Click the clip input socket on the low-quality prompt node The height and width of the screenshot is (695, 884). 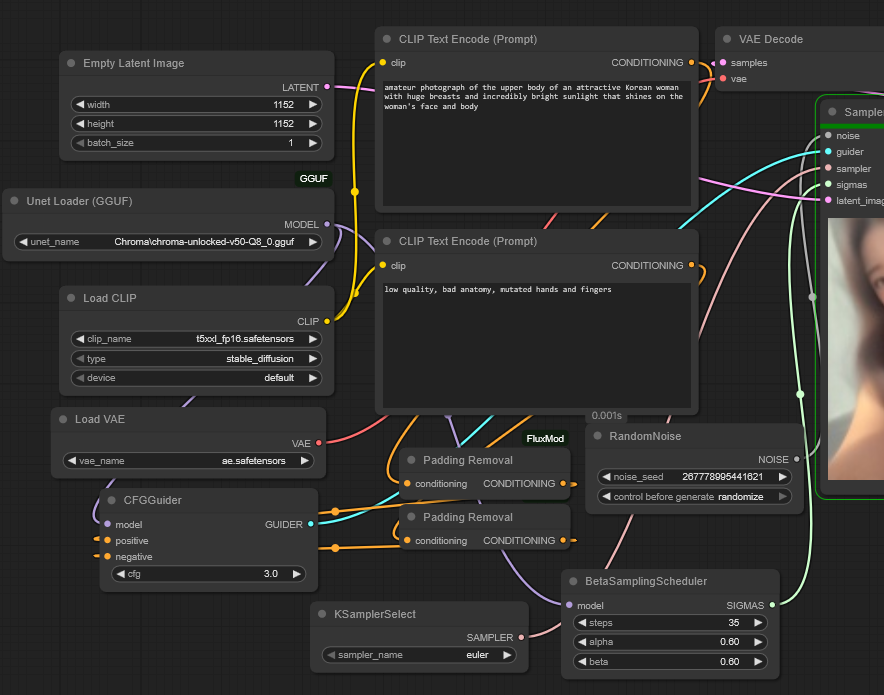click(x=383, y=265)
